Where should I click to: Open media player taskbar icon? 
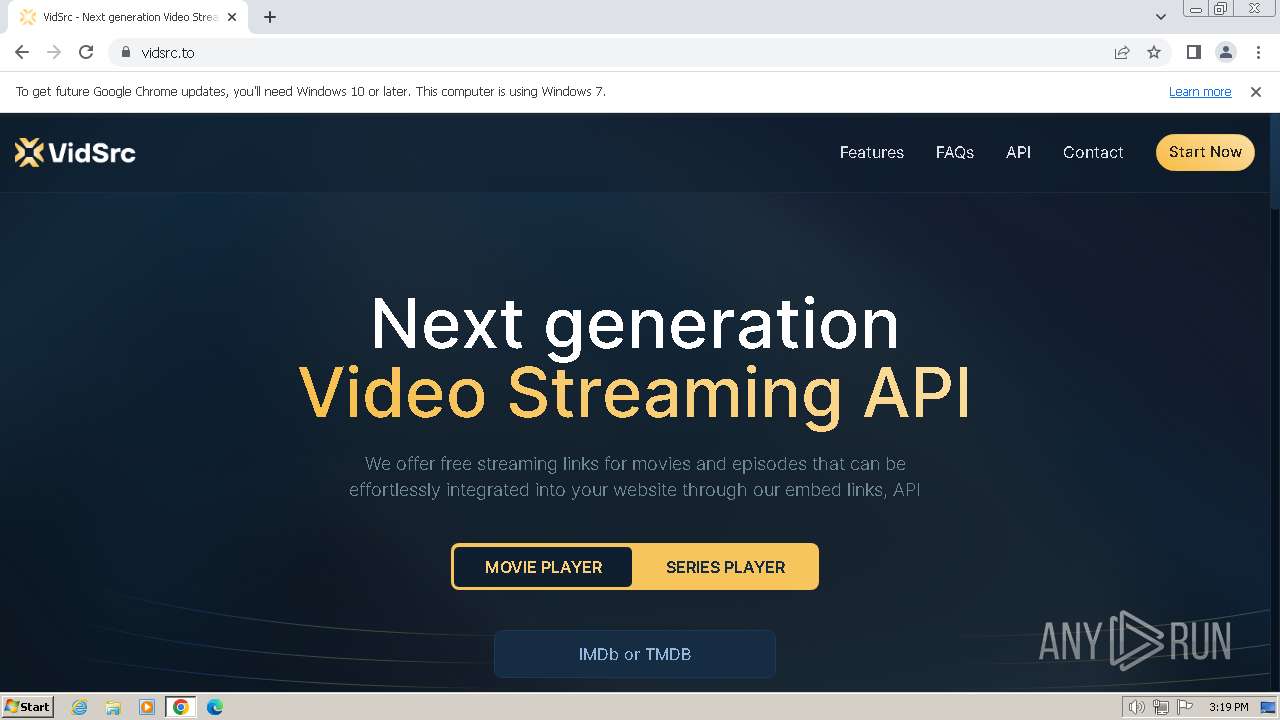click(146, 707)
